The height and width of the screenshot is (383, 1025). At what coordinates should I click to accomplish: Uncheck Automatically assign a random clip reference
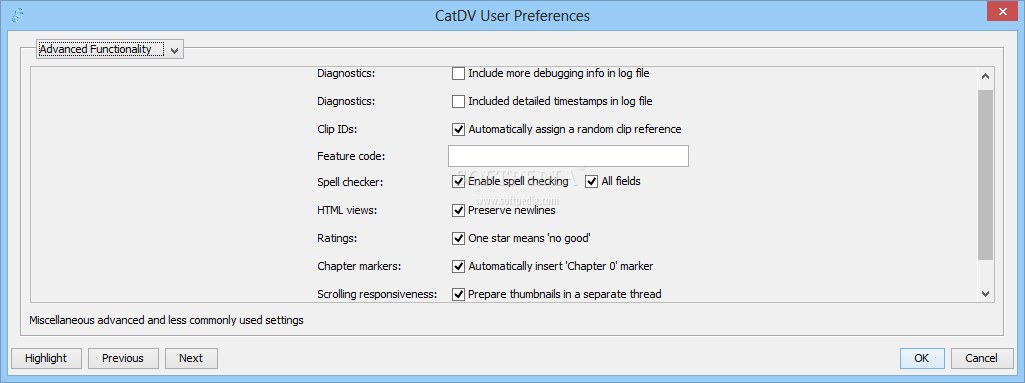coord(458,129)
